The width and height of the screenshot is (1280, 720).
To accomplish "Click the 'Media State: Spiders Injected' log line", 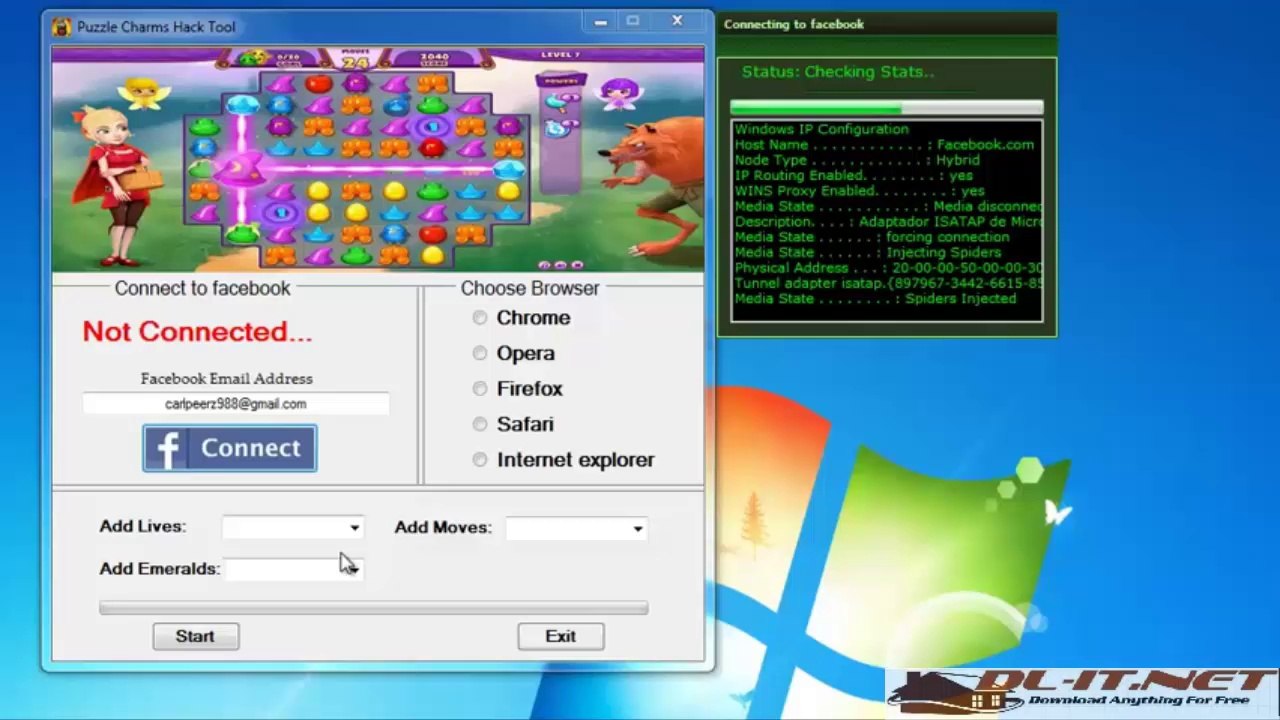I will (x=875, y=299).
